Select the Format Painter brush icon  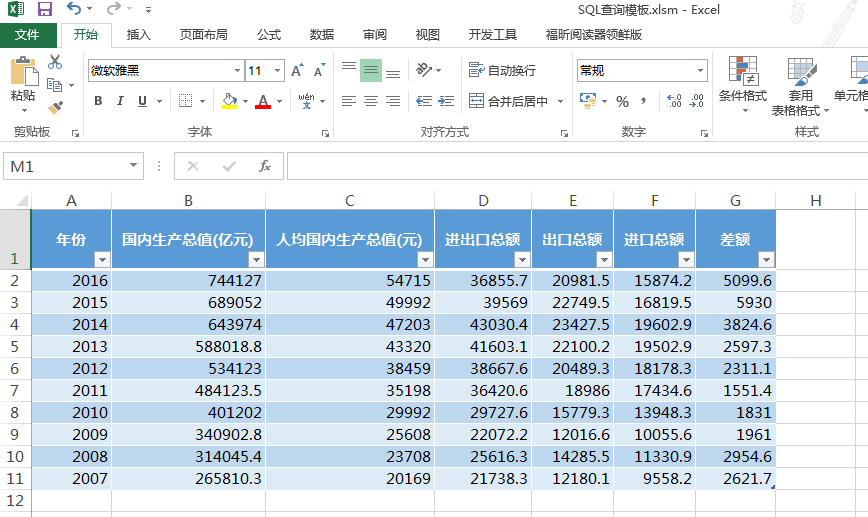pos(55,107)
